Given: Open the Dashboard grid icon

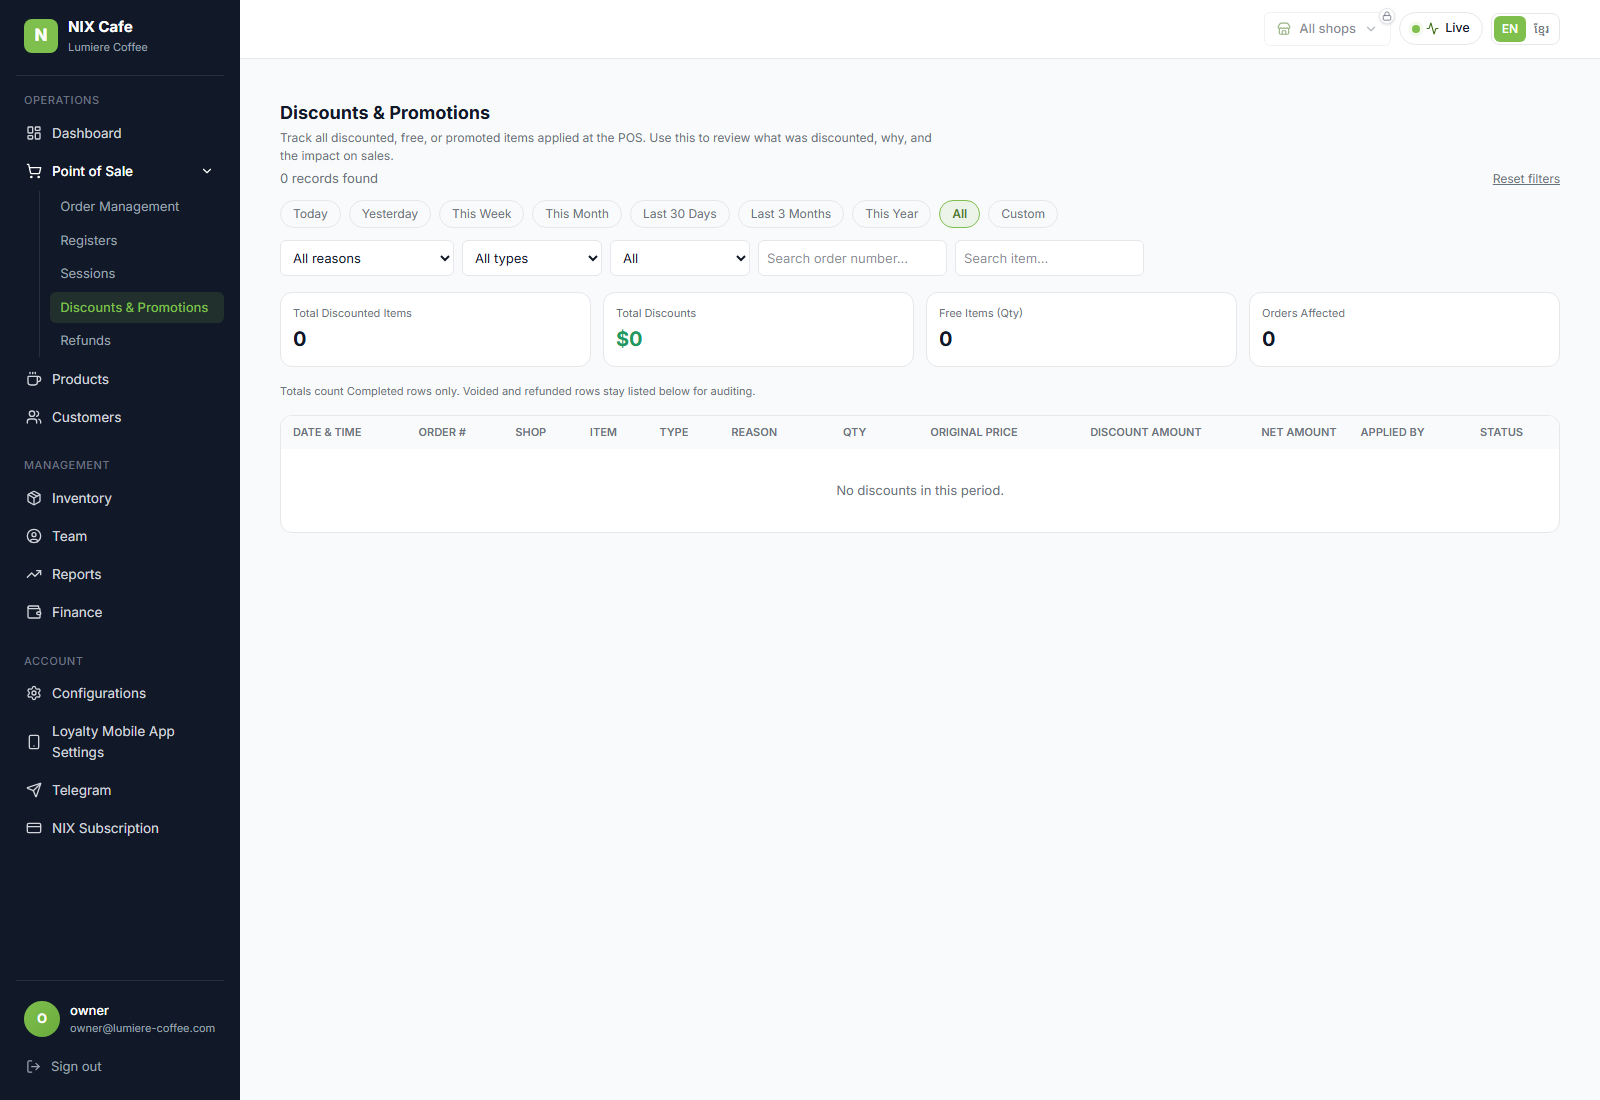Looking at the screenshot, I should point(34,133).
